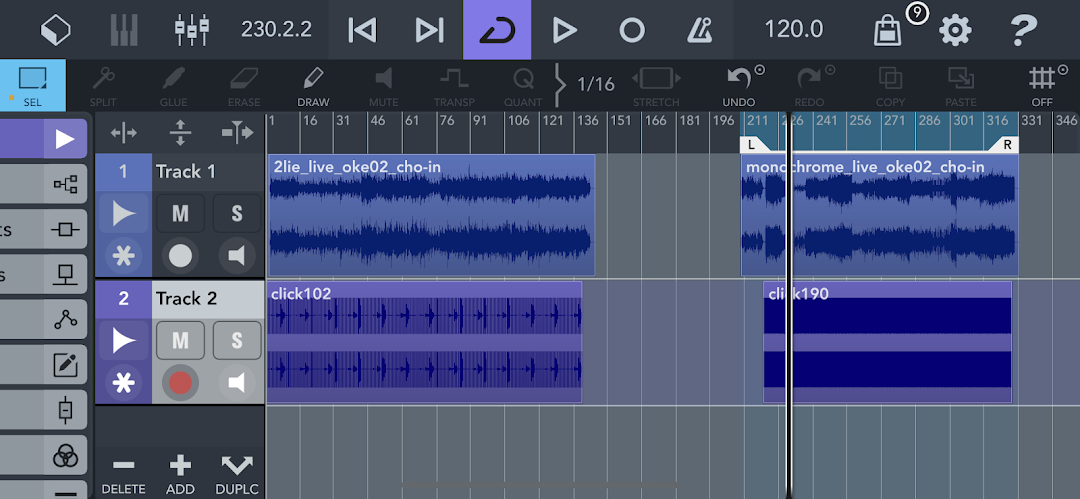Toggle Track 1 monitor speaker
The height and width of the screenshot is (499, 1080).
coord(237,256)
